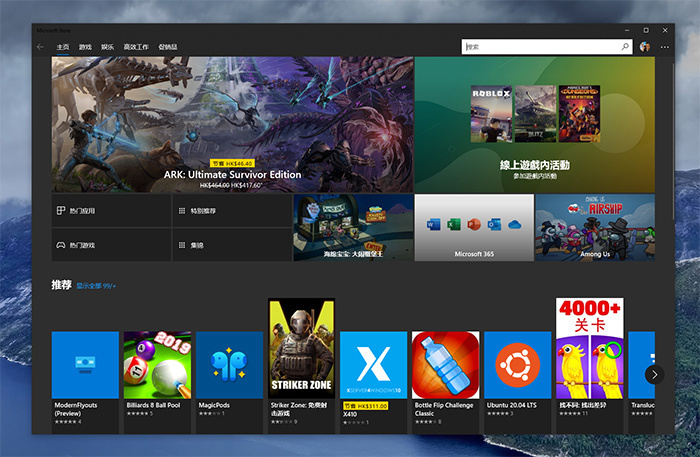Open the 热门应用 top apps tile

[x=111, y=211]
